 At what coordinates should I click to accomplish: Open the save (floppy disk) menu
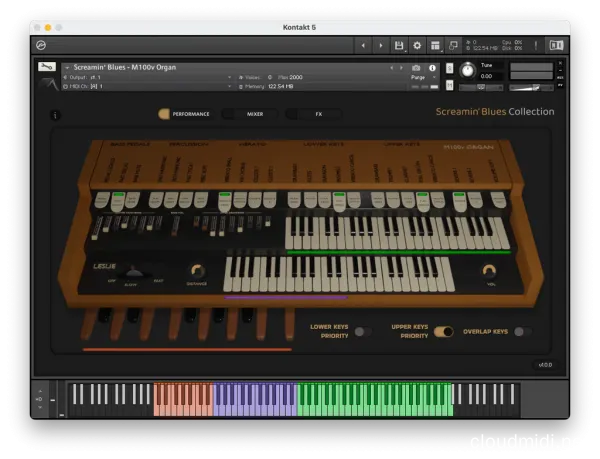[x=399, y=46]
